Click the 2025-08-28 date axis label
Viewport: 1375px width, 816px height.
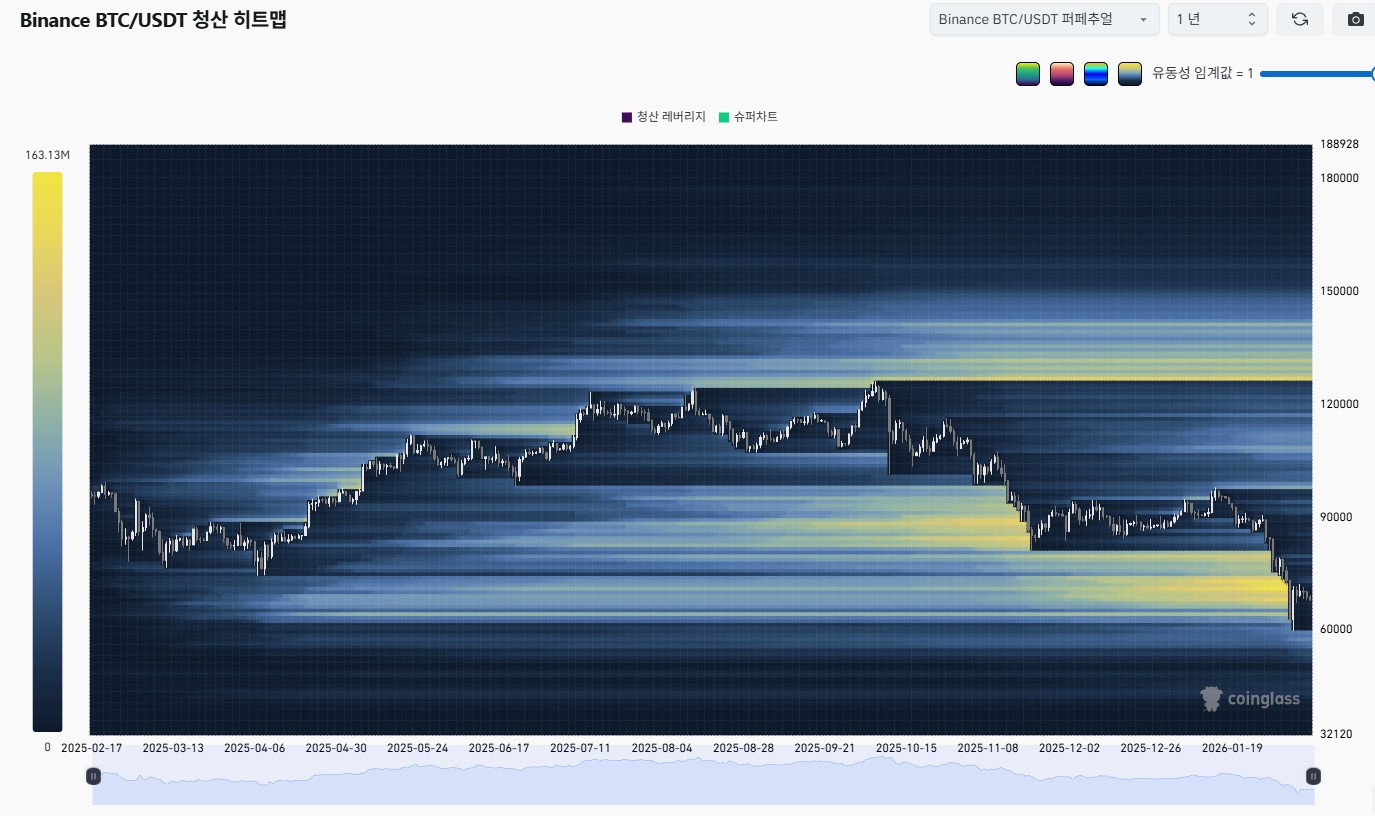pyautogui.click(x=743, y=747)
